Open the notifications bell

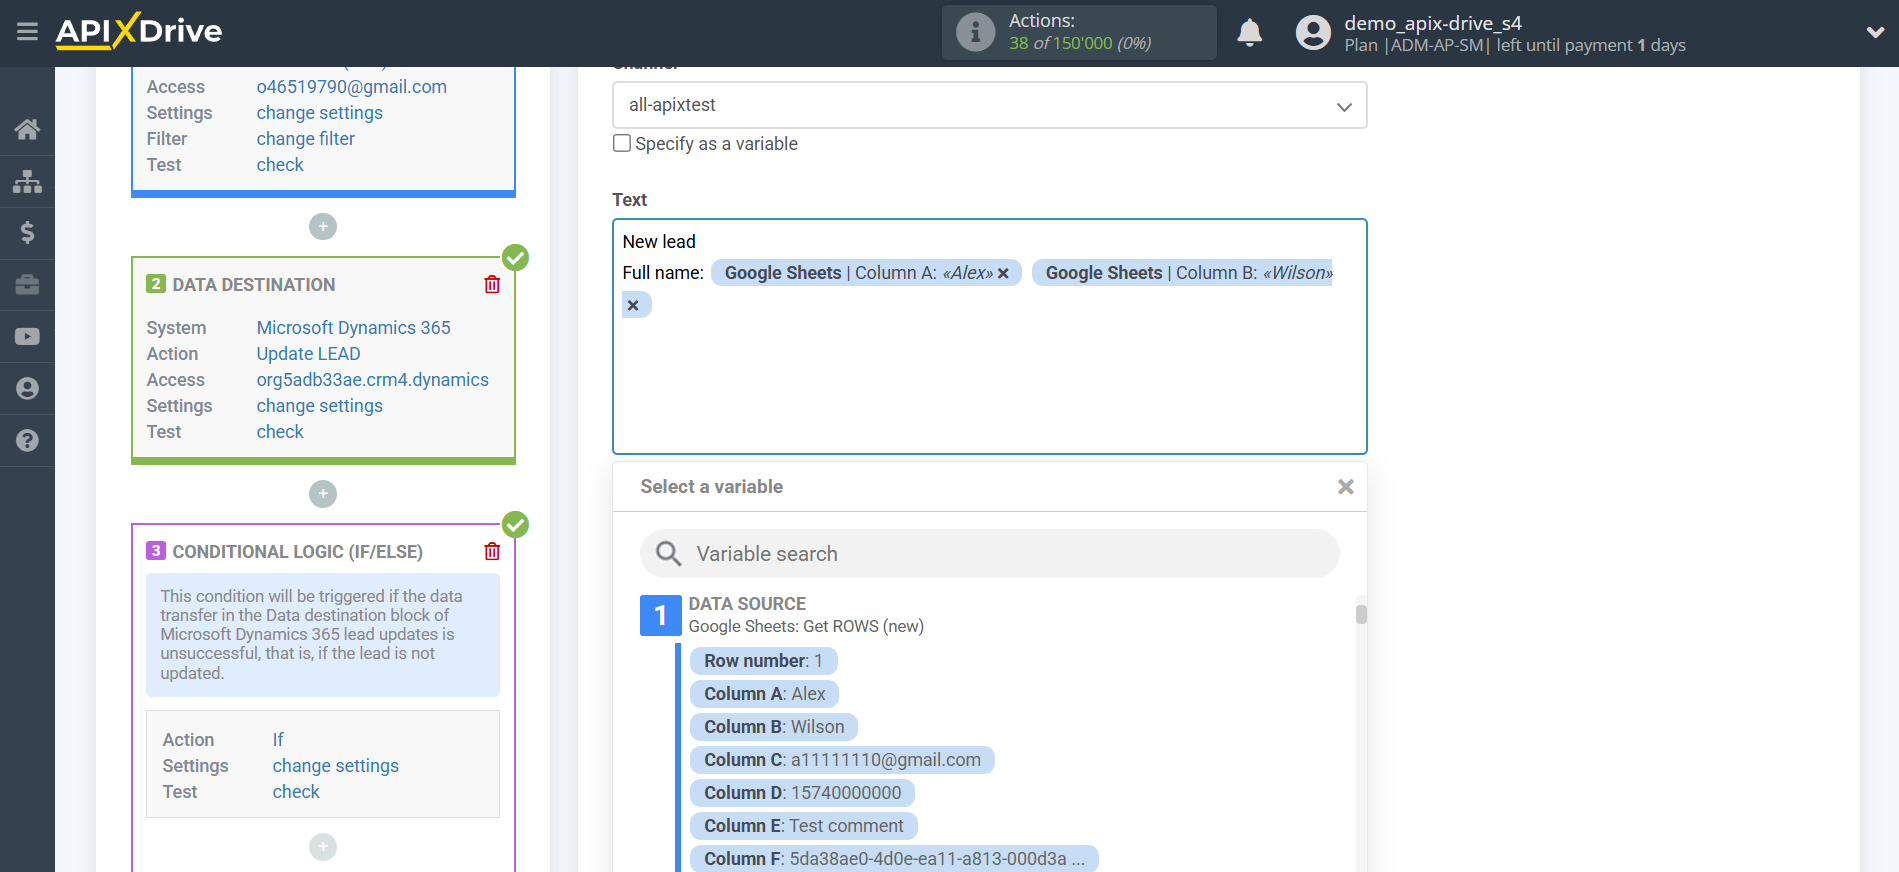(1249, 33)
